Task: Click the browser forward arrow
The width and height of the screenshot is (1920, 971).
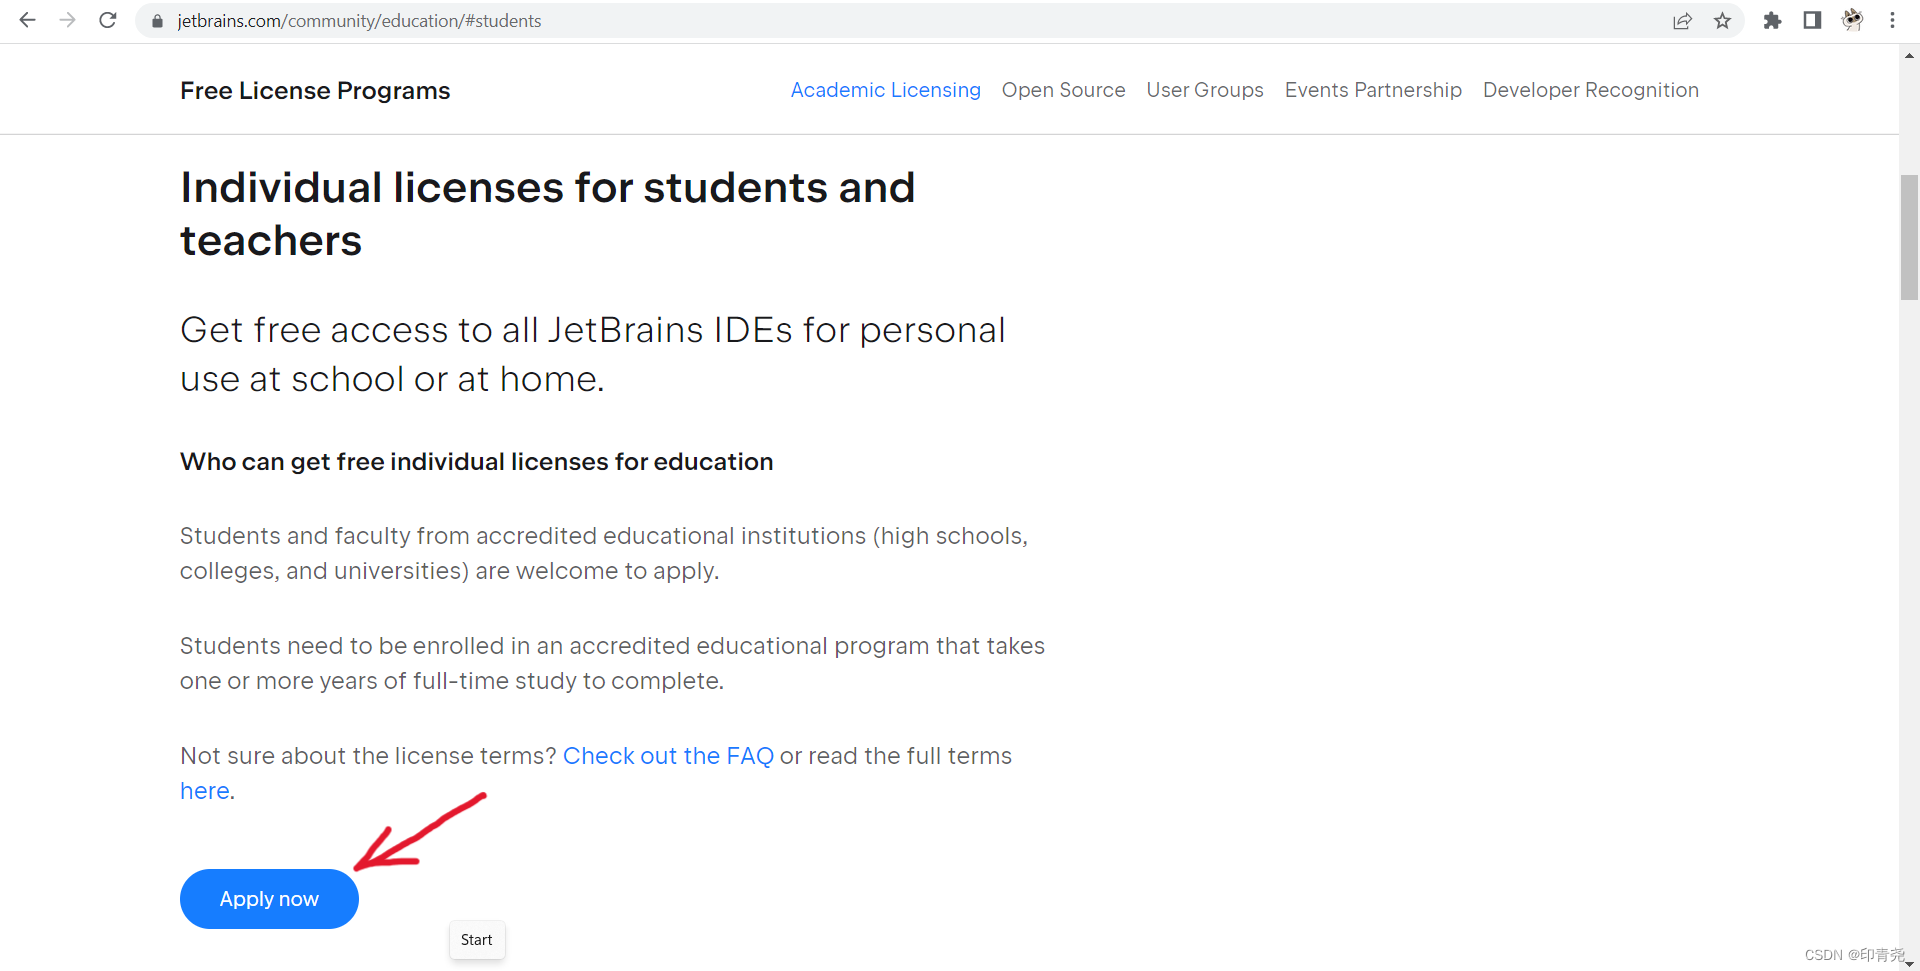Action: pyautogui.click(x=68, y=20)
